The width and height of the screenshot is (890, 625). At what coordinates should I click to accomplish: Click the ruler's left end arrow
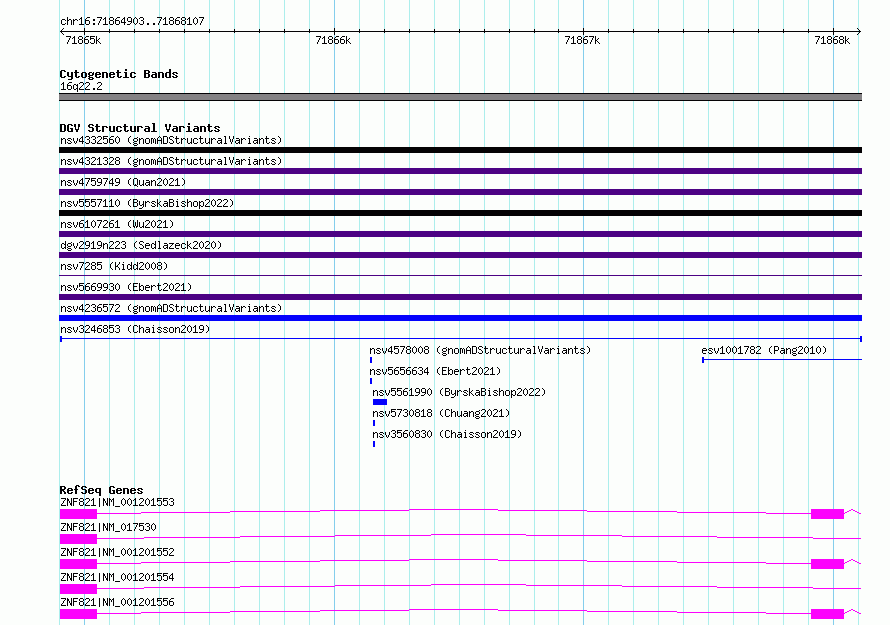pyautogui.click(x=62, y=32)
